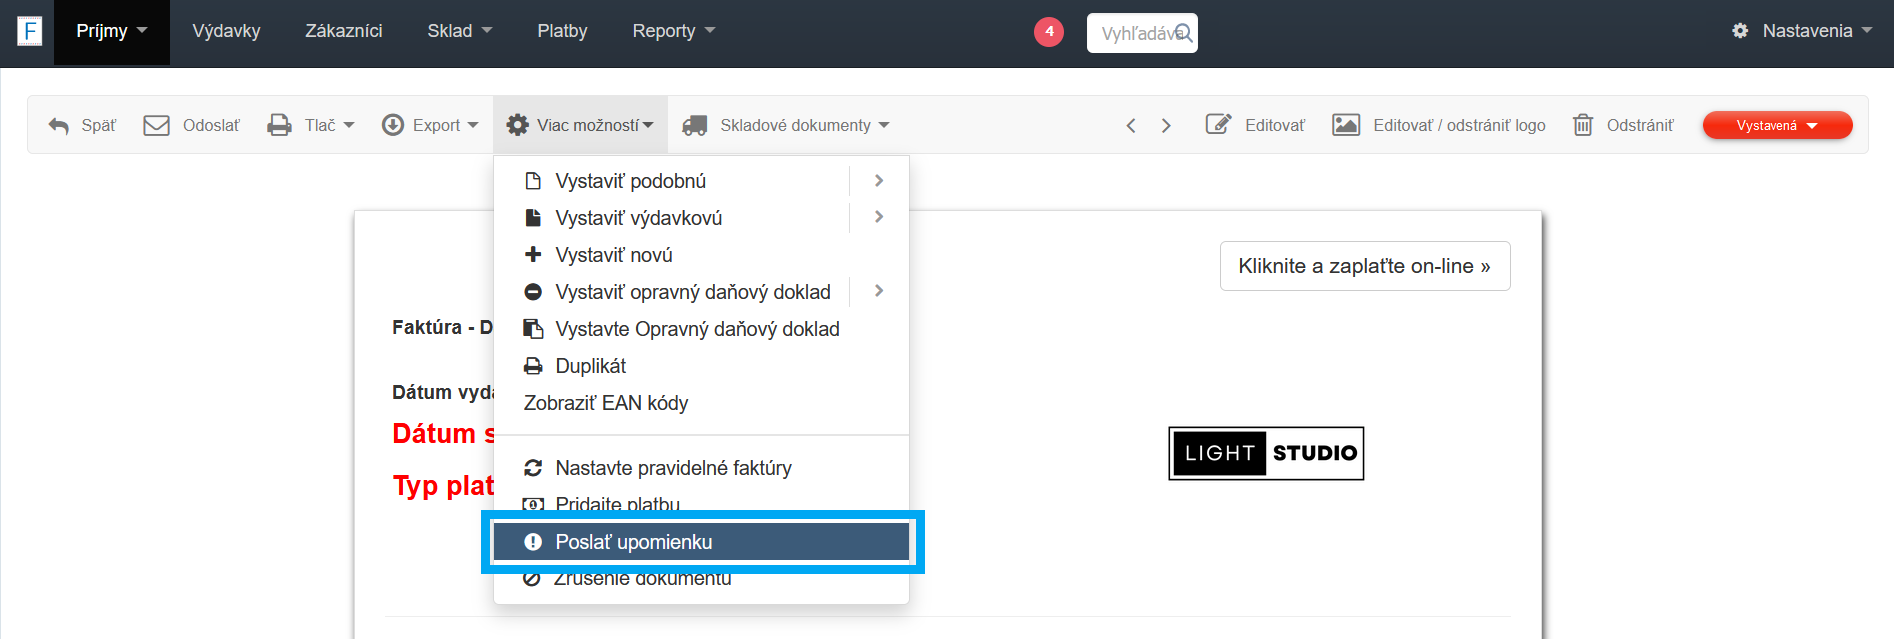1894x639 pixels.
Task: Click the Odoslať envelope icon
Action: tap(156, 125)
